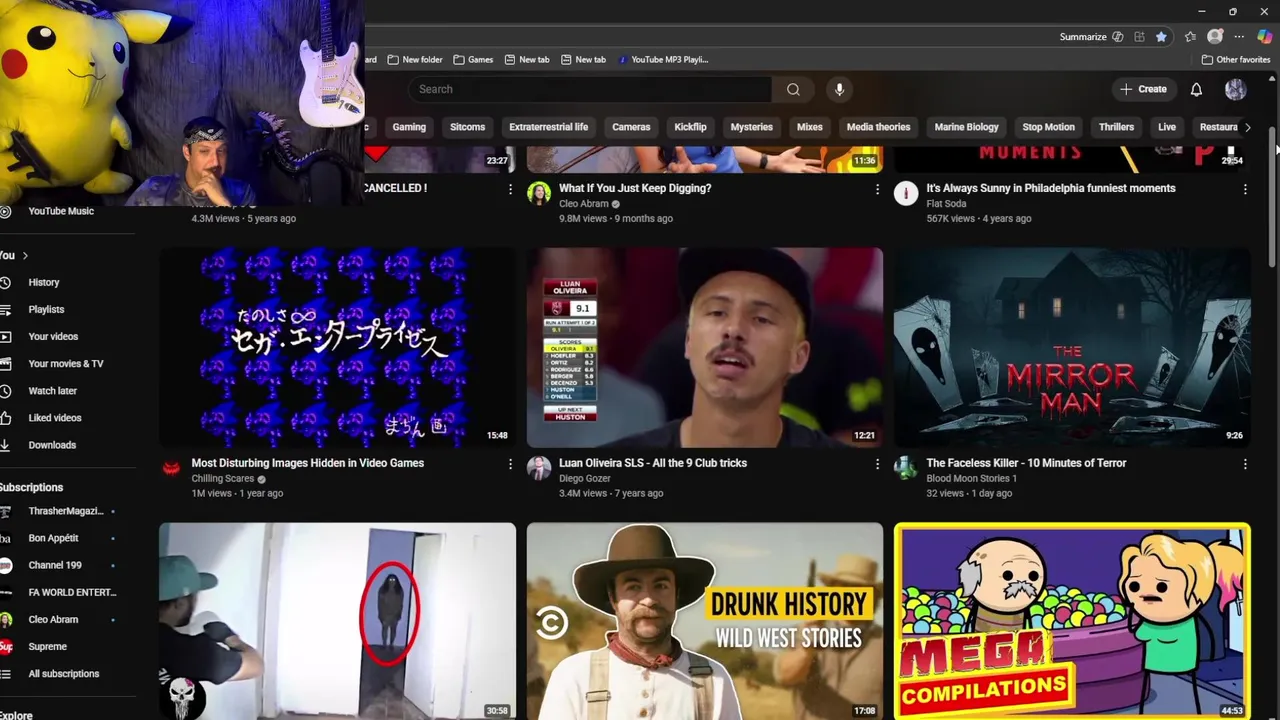The height and width of the screenshot is (720, 1280).
Task: Open Diego Gozer channel avatar
Action: [539, 468]
